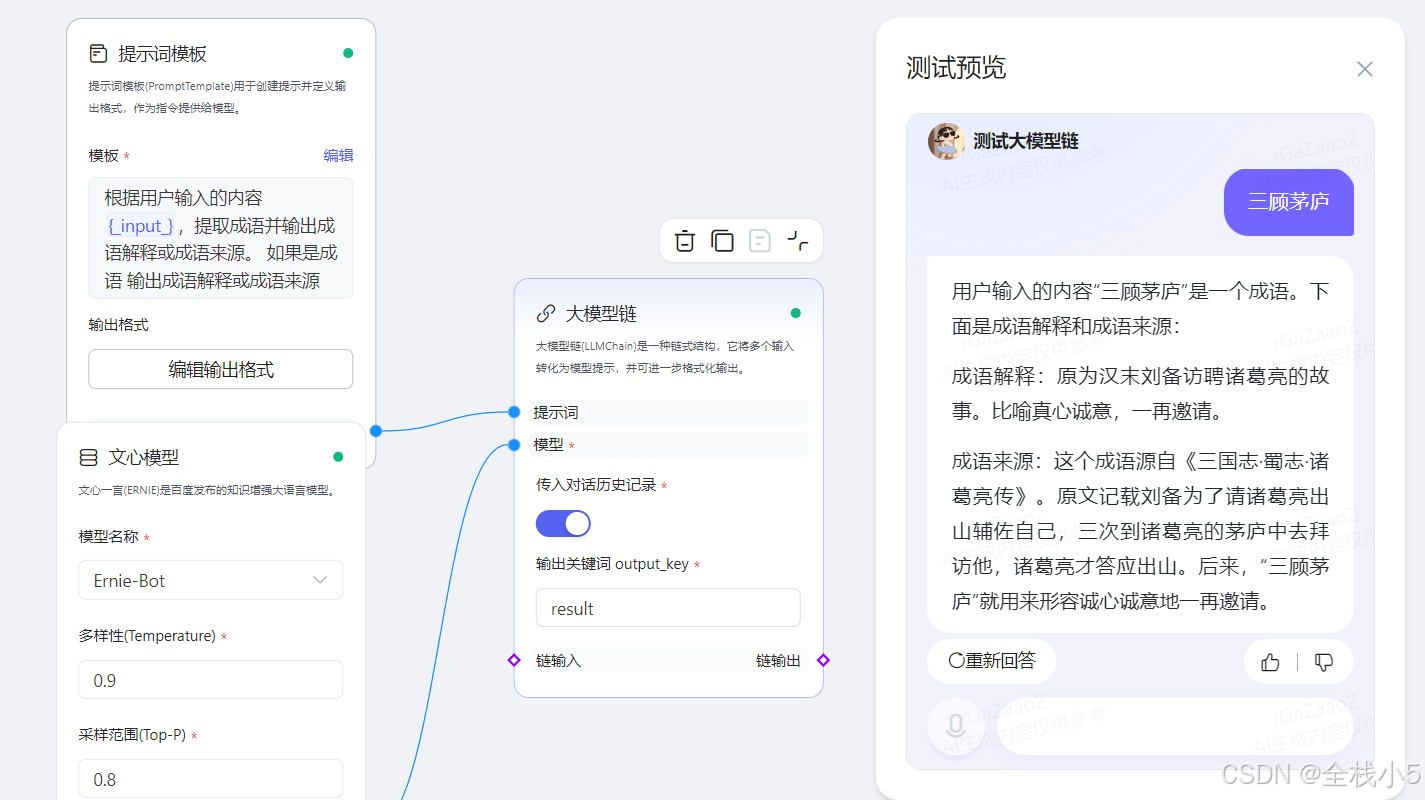This screenshot has width=1425, height=800.
Task: Click the 传入对话历史记录 label
Action: coord(596,485)
